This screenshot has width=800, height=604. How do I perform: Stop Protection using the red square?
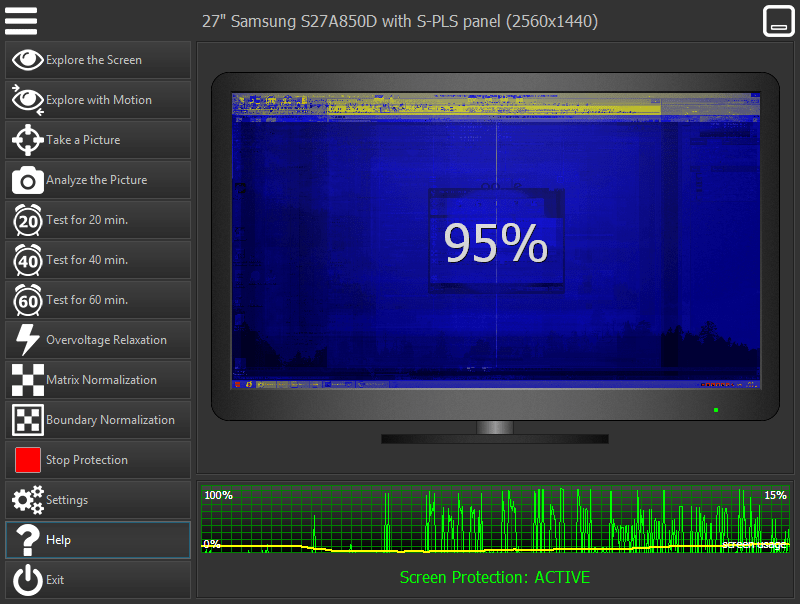coord(28,460)
